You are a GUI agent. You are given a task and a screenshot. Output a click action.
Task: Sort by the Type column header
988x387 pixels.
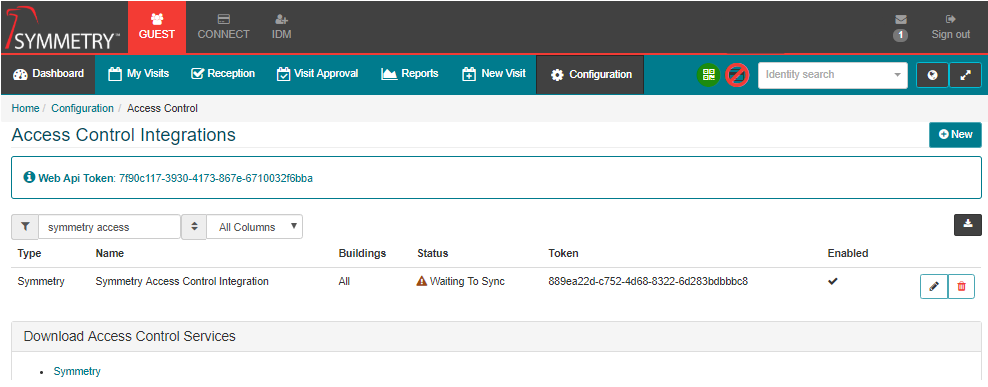coord(29,253)
